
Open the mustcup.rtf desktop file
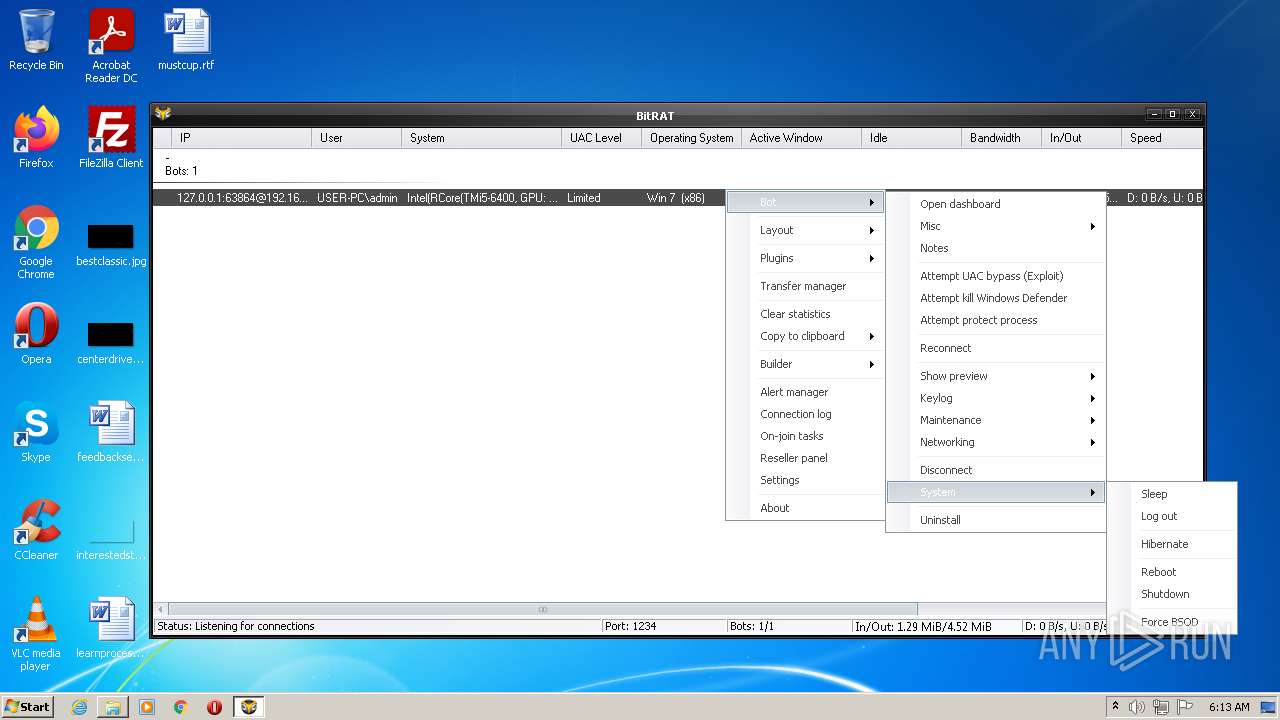(x=186, y=40)
